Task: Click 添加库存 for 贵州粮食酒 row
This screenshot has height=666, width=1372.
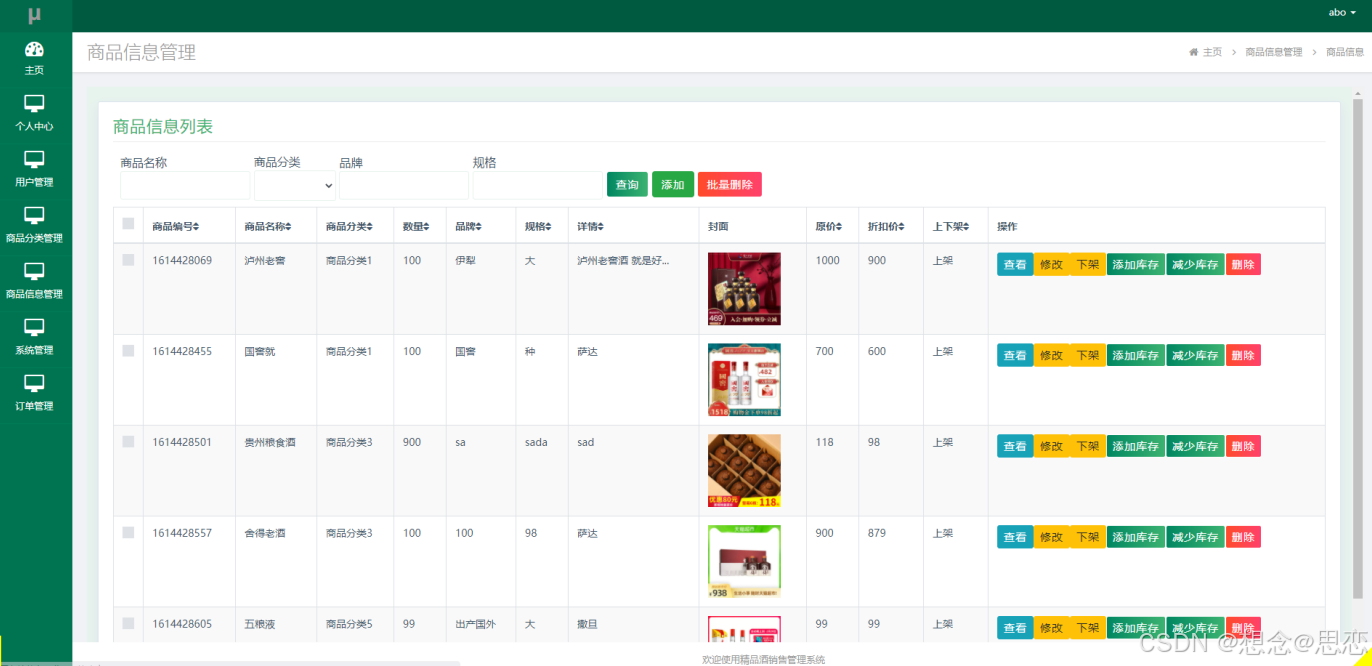Action: click(x=1136, y=447)
